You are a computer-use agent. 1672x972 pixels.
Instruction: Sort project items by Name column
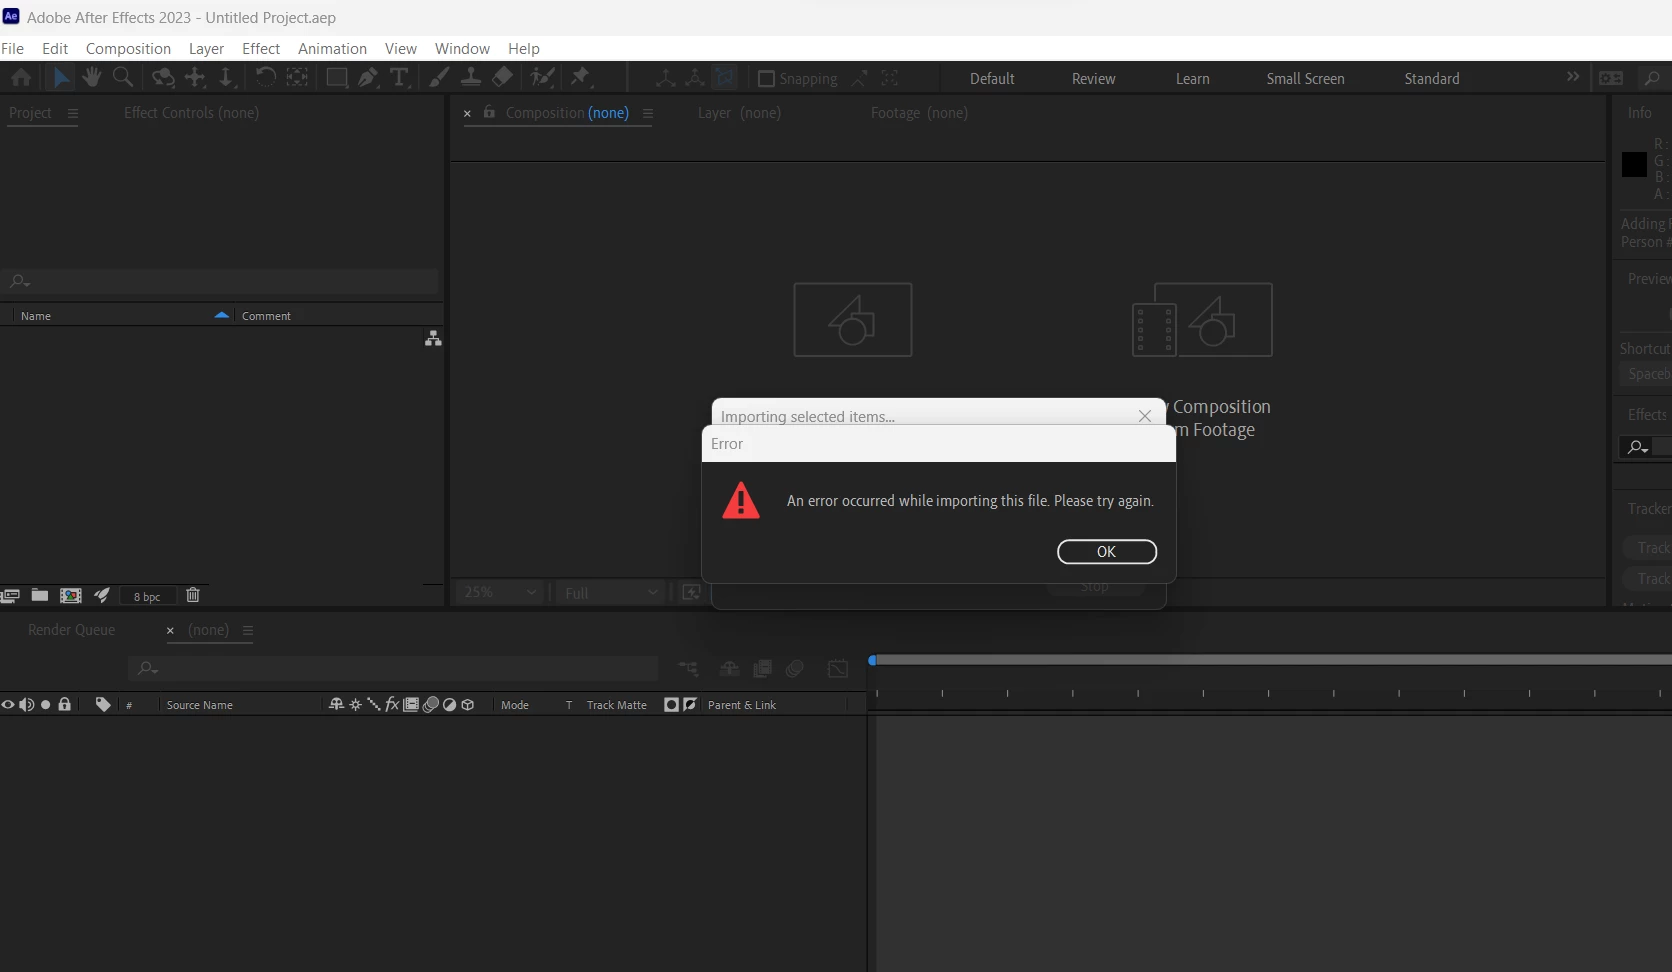(x=36, y=316)
